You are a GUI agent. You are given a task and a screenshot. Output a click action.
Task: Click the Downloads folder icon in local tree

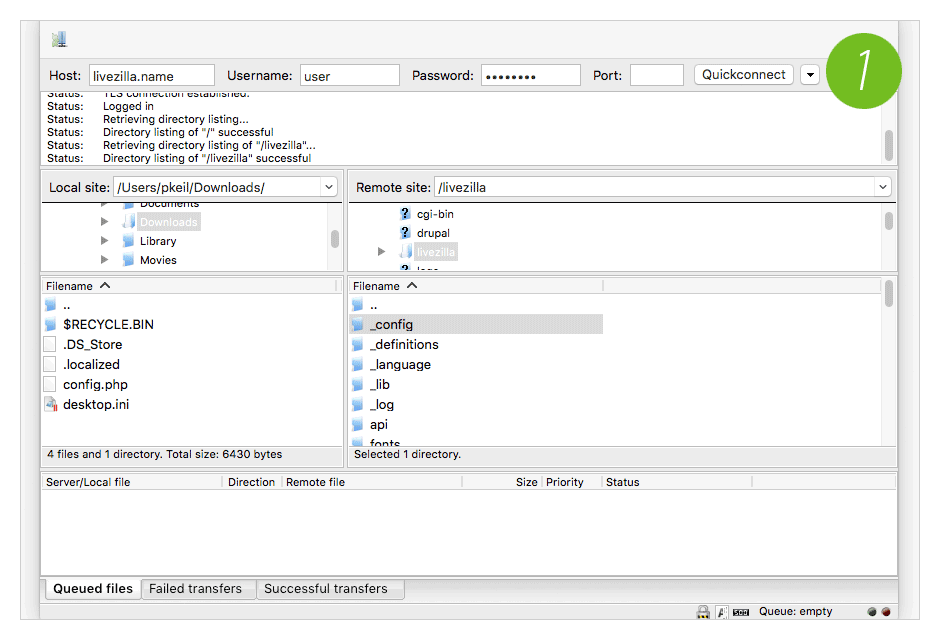click(128, 222)
